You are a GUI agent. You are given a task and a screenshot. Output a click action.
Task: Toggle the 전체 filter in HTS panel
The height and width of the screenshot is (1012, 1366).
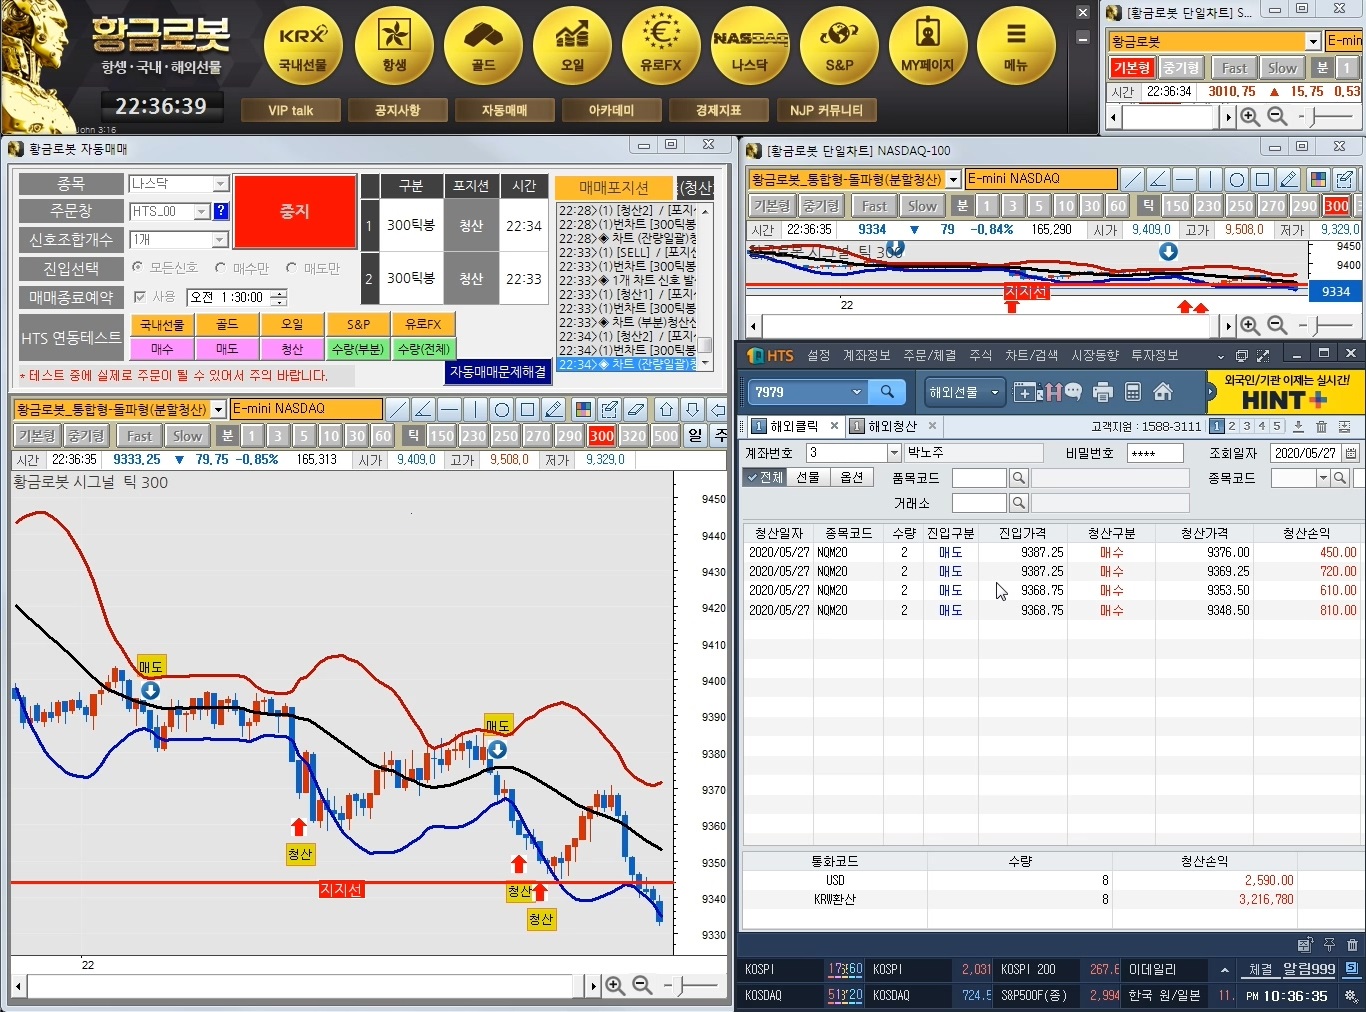coord(766,477)
